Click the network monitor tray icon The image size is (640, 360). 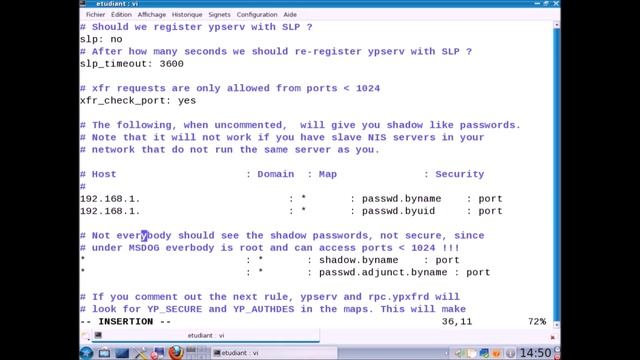click(484, 353)
